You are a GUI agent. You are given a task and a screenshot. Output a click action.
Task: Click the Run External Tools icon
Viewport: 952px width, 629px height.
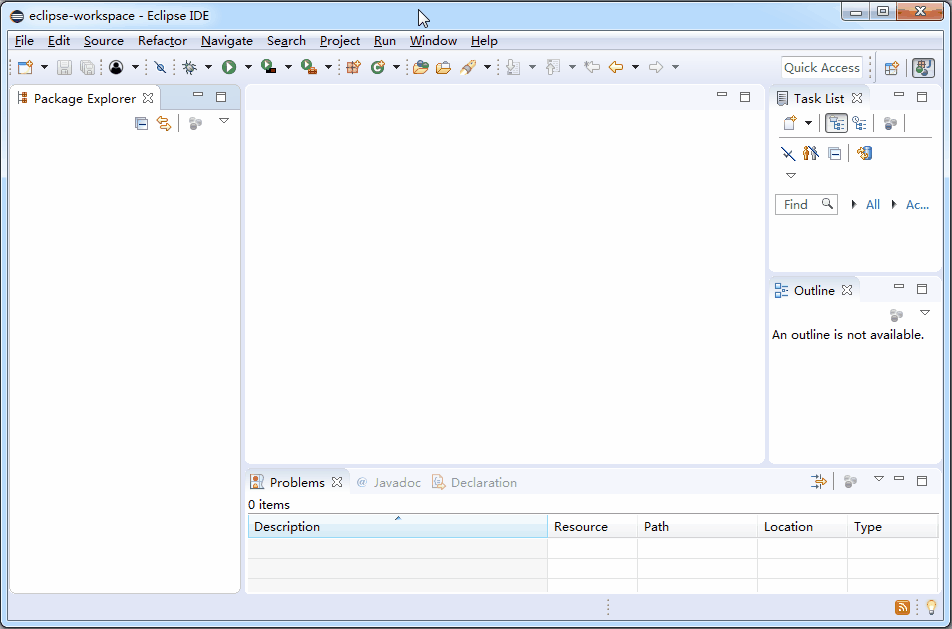(309, 67)
